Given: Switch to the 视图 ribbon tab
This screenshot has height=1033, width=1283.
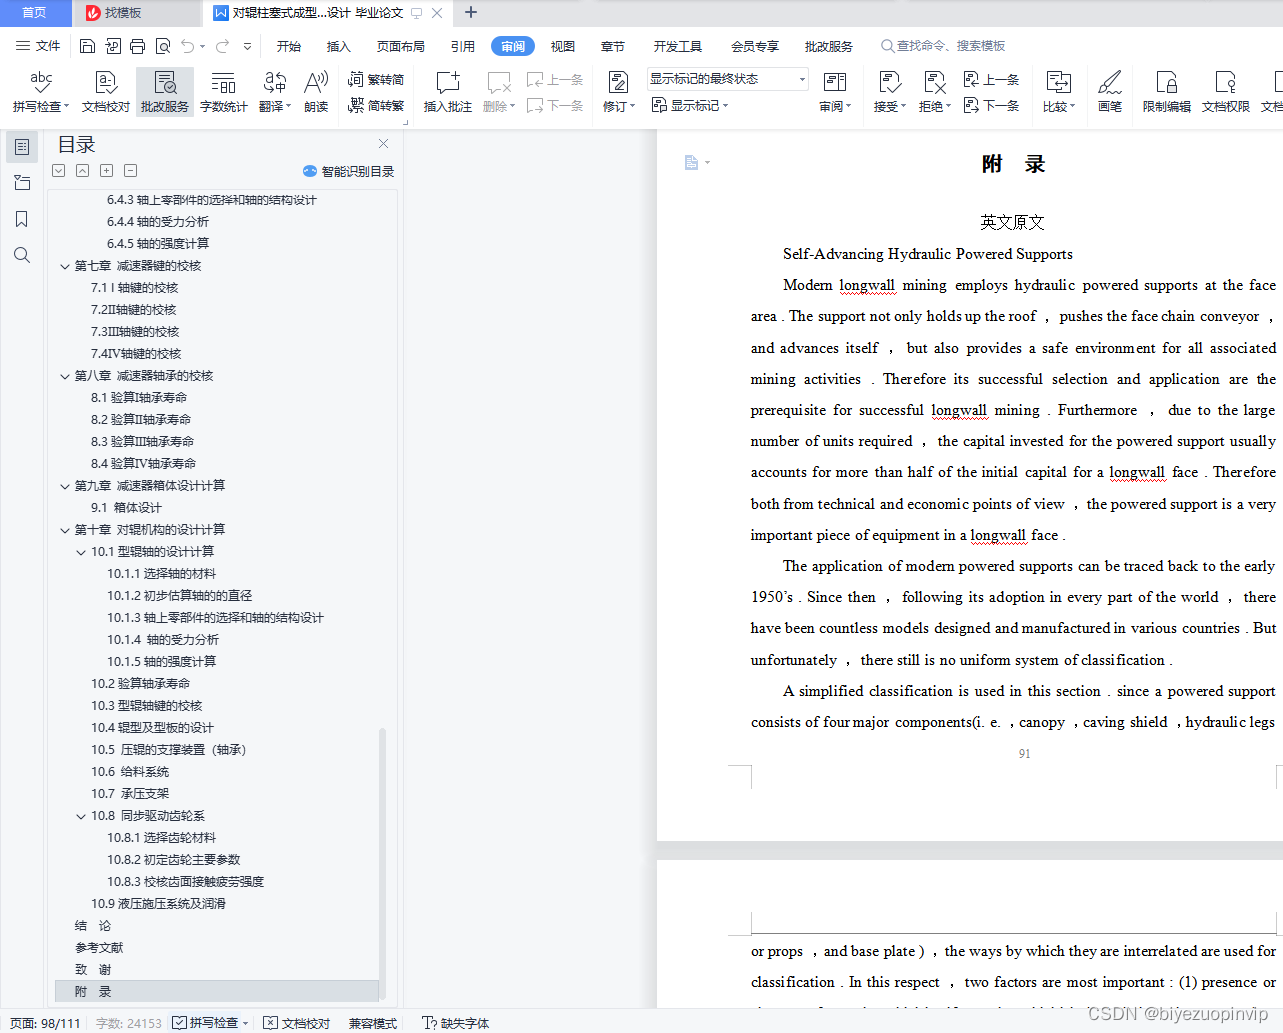Looking at the screenshot, I should 563,46.
